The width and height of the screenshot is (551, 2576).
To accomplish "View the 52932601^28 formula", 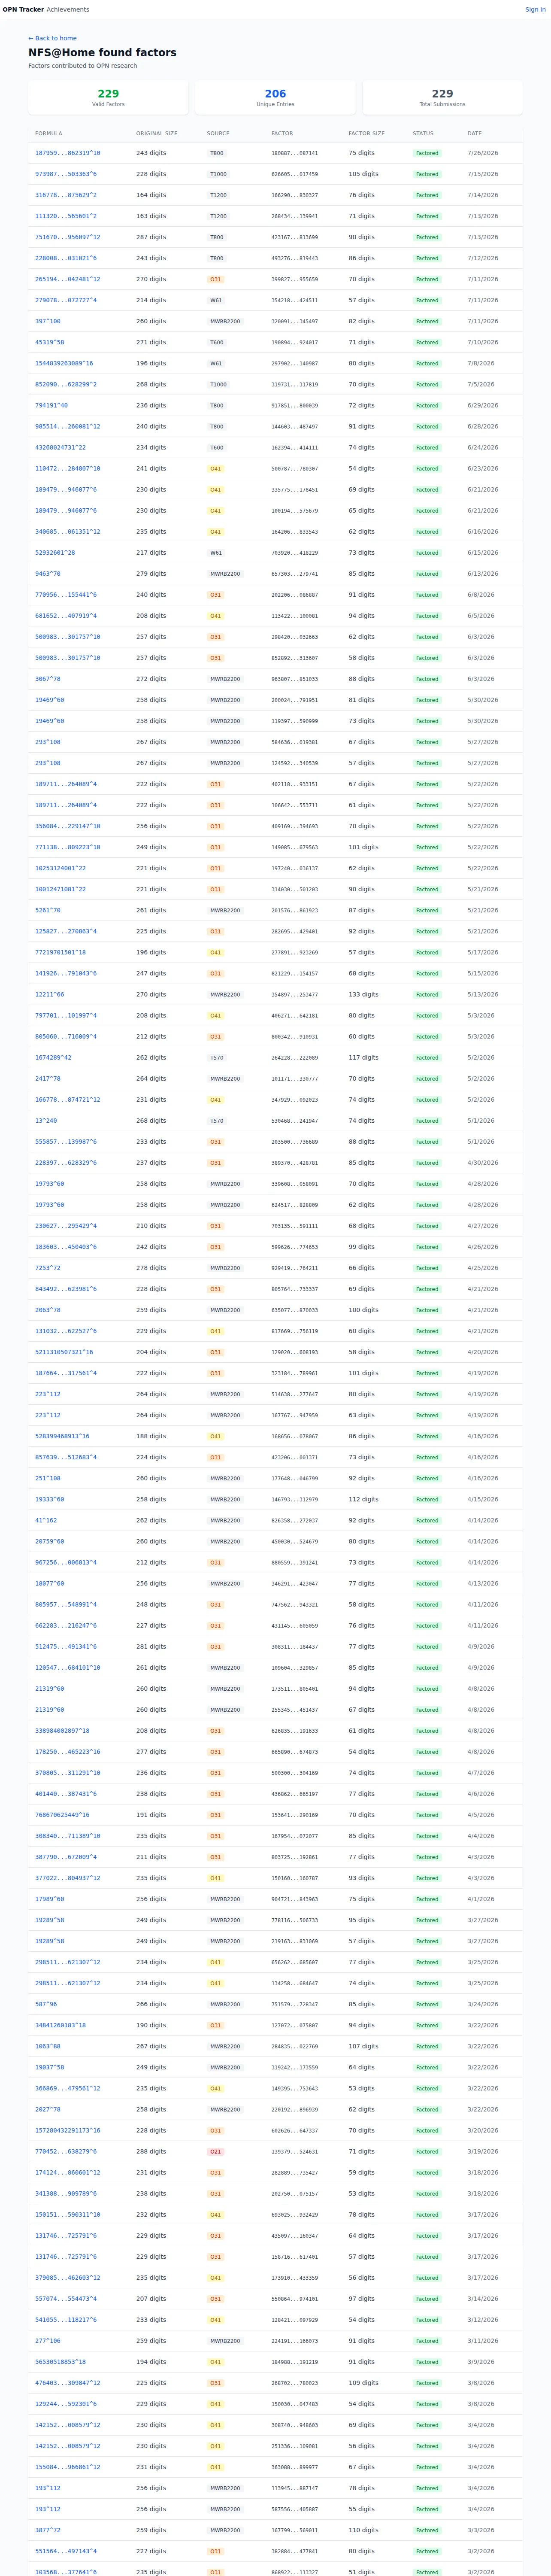I will point(54,552).
